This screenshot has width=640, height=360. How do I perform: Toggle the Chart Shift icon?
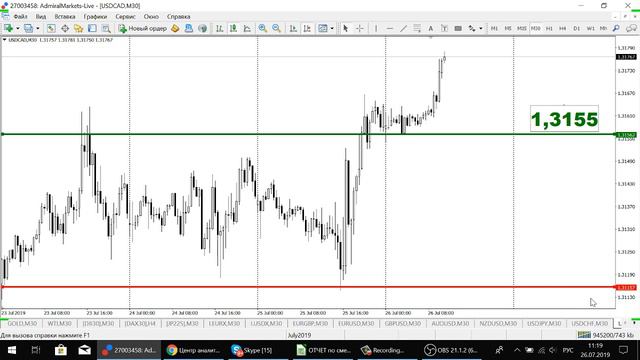[307, 28]
